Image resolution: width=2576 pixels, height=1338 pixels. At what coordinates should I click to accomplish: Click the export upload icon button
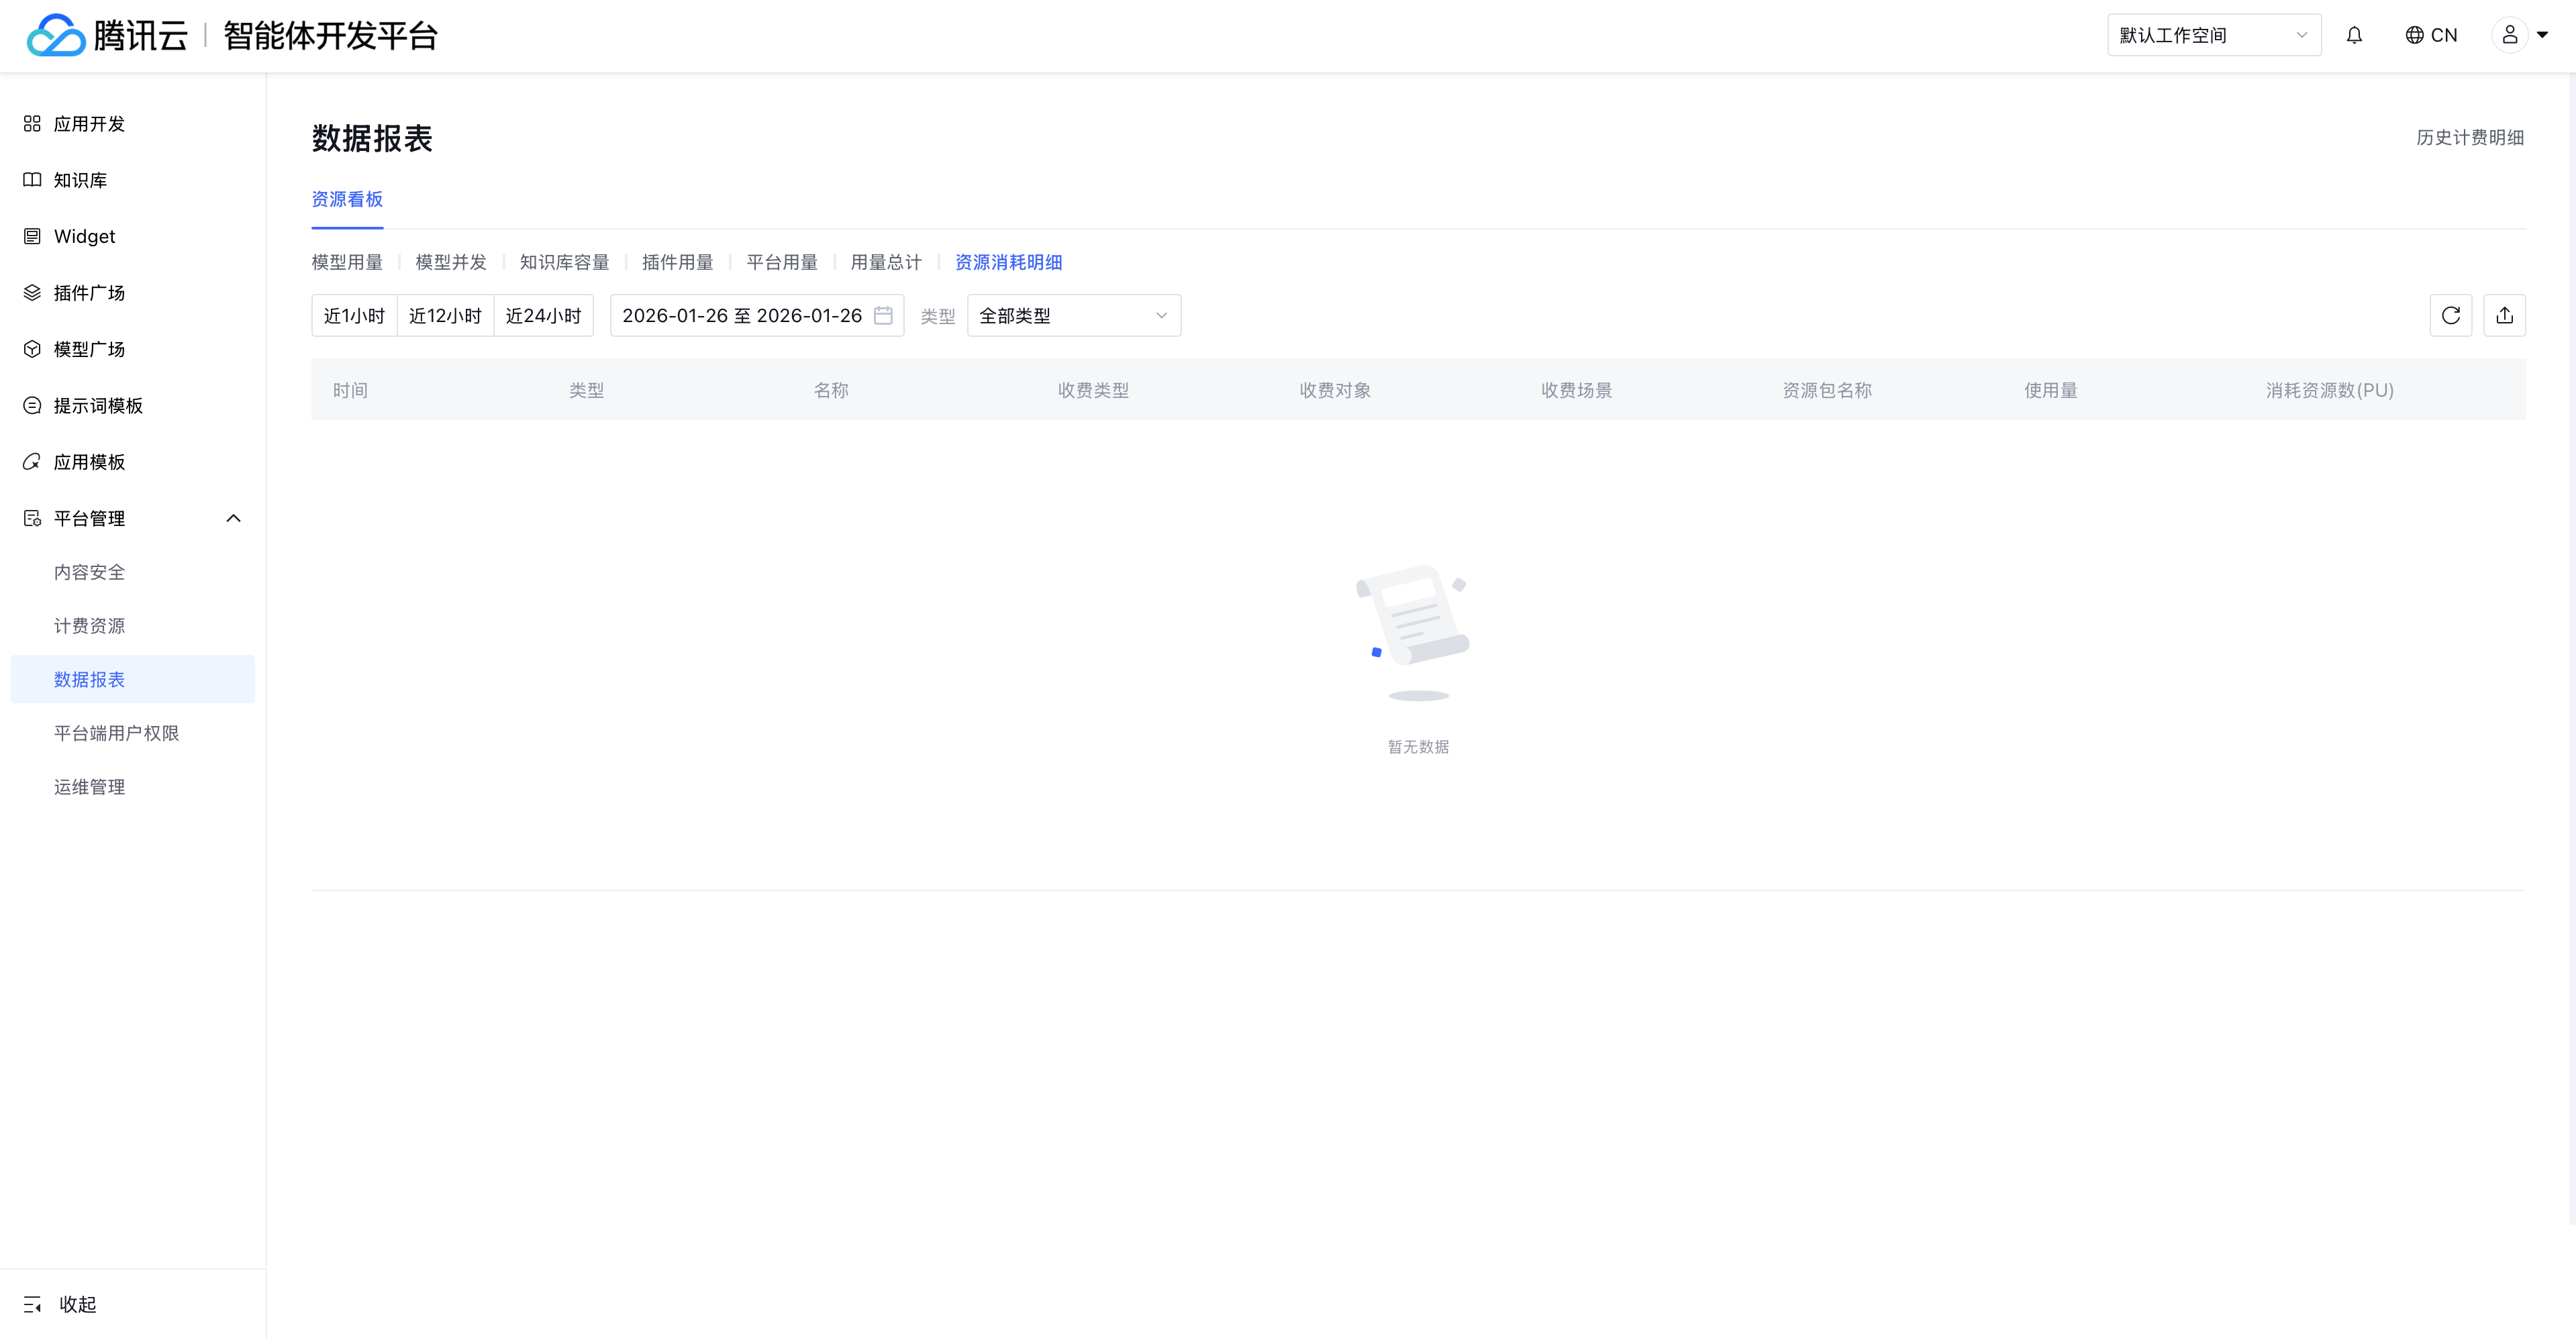click(2504, 316)
